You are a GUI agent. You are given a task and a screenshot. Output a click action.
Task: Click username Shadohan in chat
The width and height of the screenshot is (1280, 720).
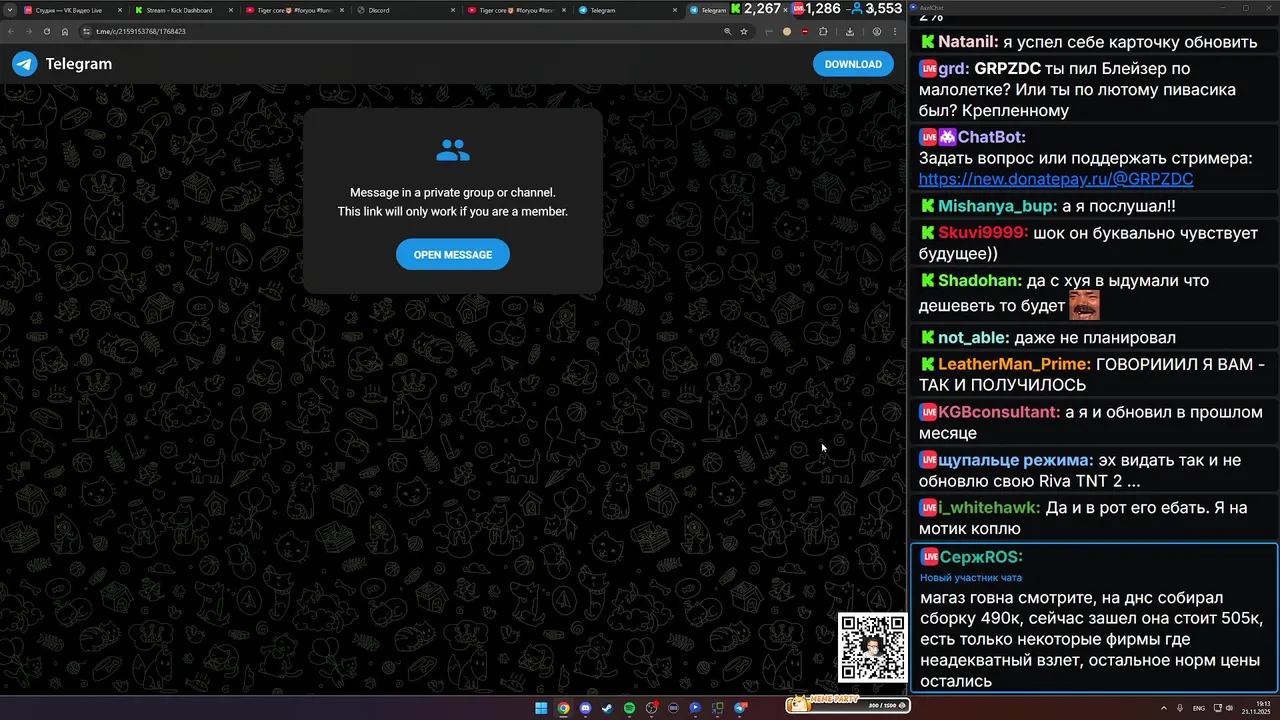pos(980,281)
